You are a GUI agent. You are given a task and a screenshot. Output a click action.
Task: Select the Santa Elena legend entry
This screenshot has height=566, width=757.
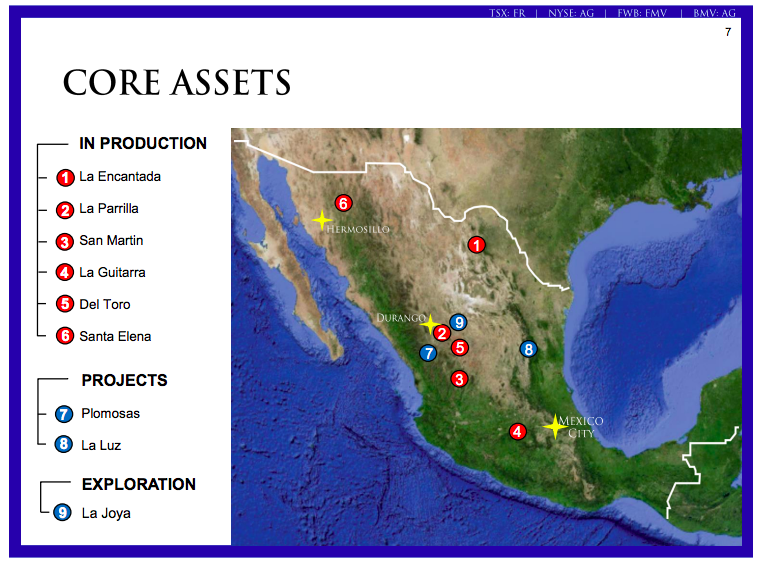[115, 337]
